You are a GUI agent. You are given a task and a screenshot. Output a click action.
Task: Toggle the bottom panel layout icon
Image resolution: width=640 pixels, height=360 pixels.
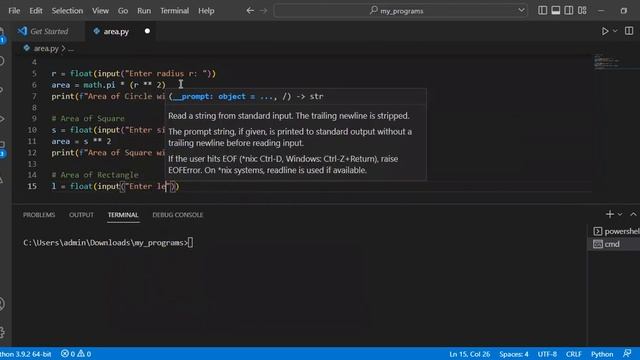pos(556,11)
